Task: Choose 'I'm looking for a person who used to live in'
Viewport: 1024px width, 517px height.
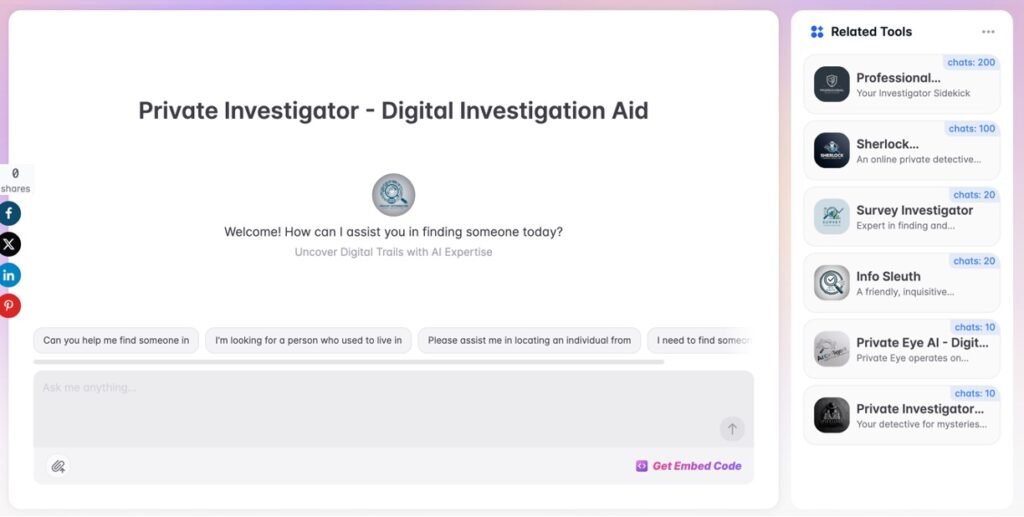Action: click(308, 340)
